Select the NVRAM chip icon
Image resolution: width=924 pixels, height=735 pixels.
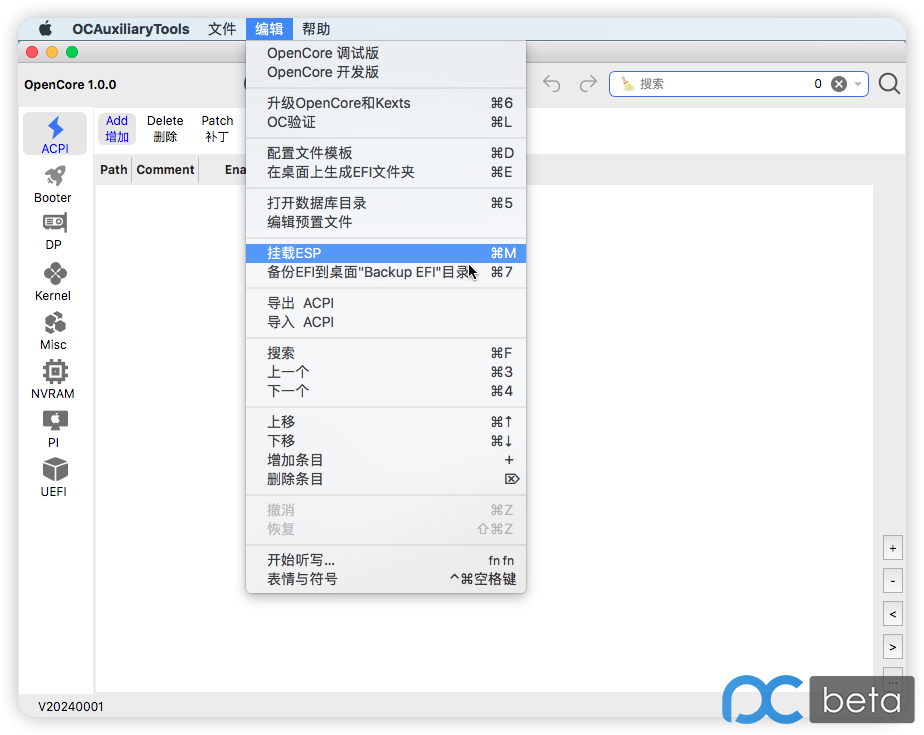[54, 372]
